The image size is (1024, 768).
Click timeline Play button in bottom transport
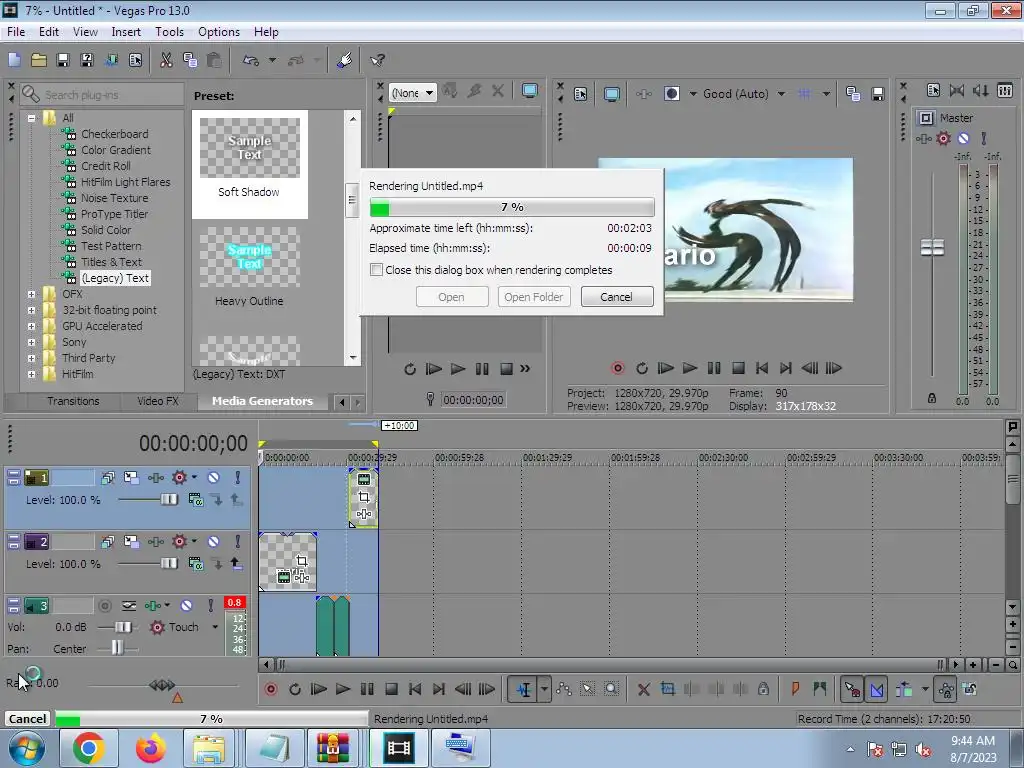342,689
